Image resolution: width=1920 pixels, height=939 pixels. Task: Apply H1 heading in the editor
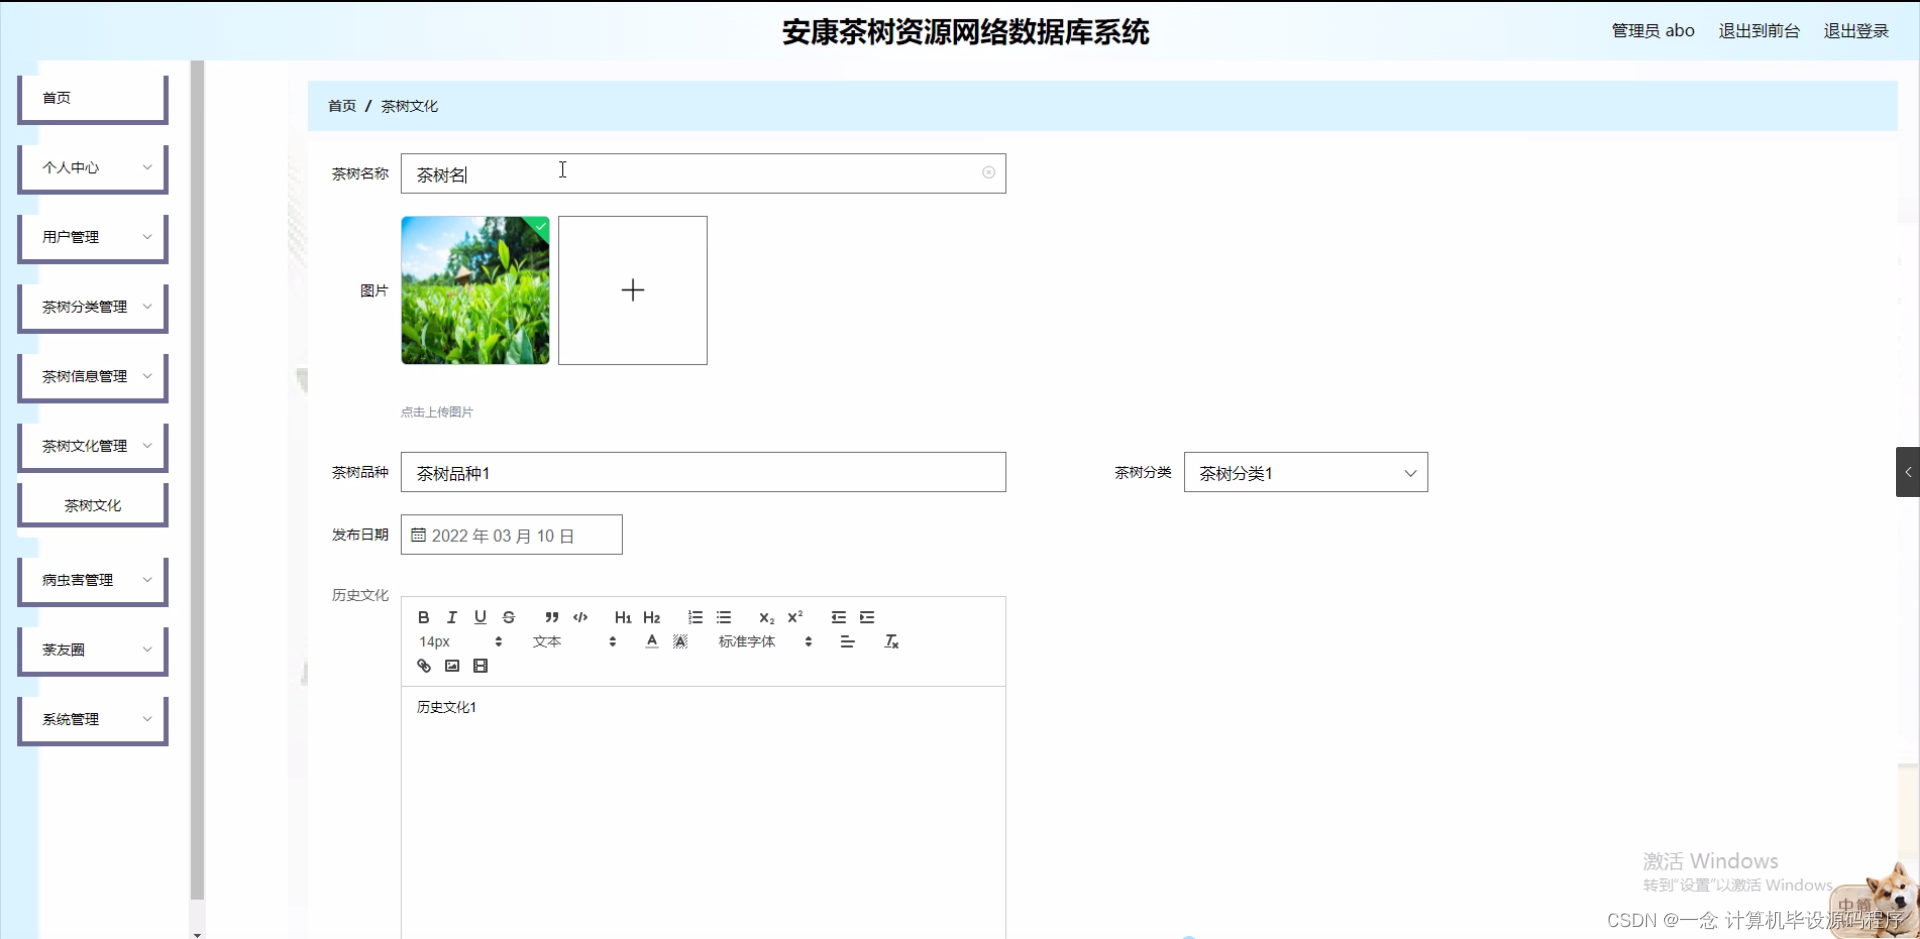623,617
